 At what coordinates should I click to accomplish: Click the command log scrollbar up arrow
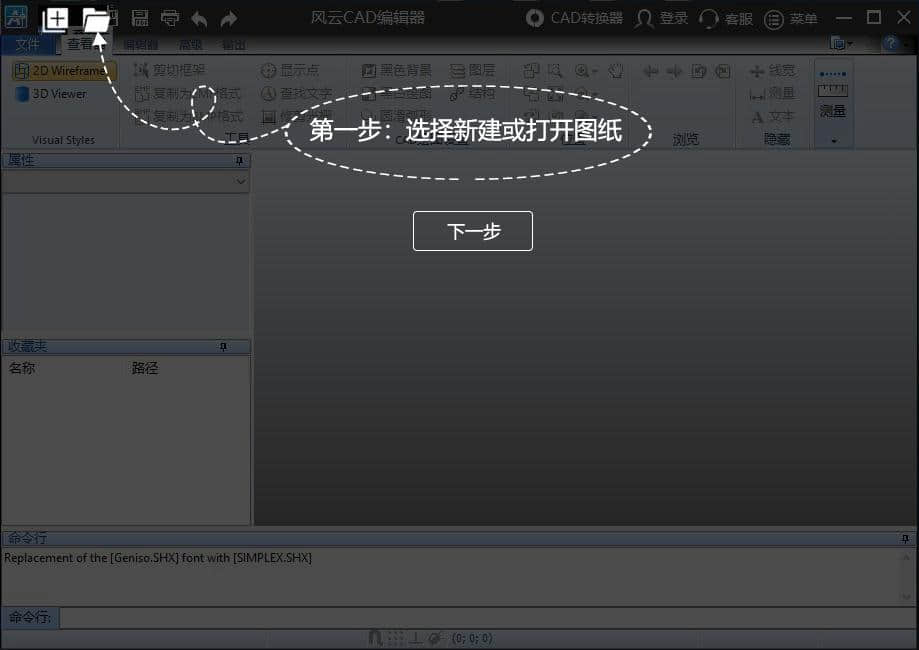tap(906, 557)
